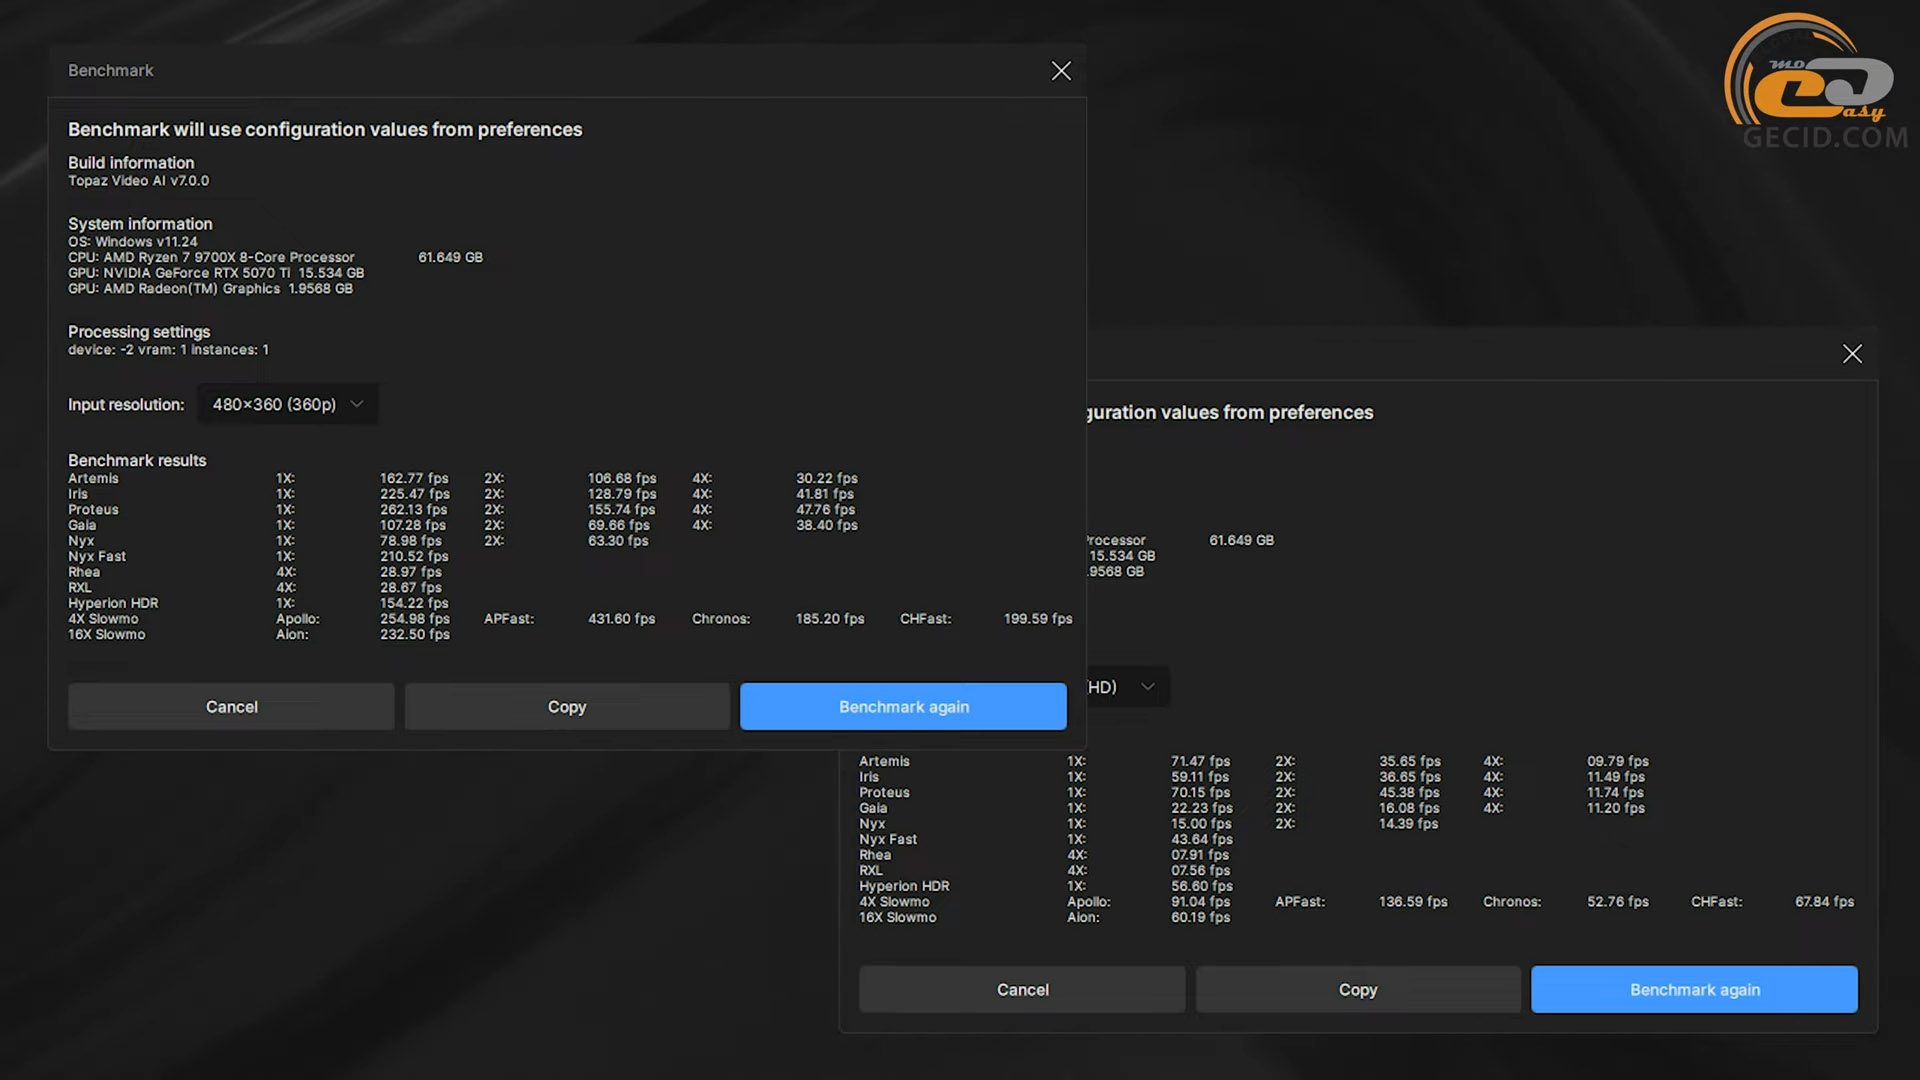Screen dimensions: 1920x1080
Task: Click the 4X Slowmo label in front dialog
Action: click(103, 619)
